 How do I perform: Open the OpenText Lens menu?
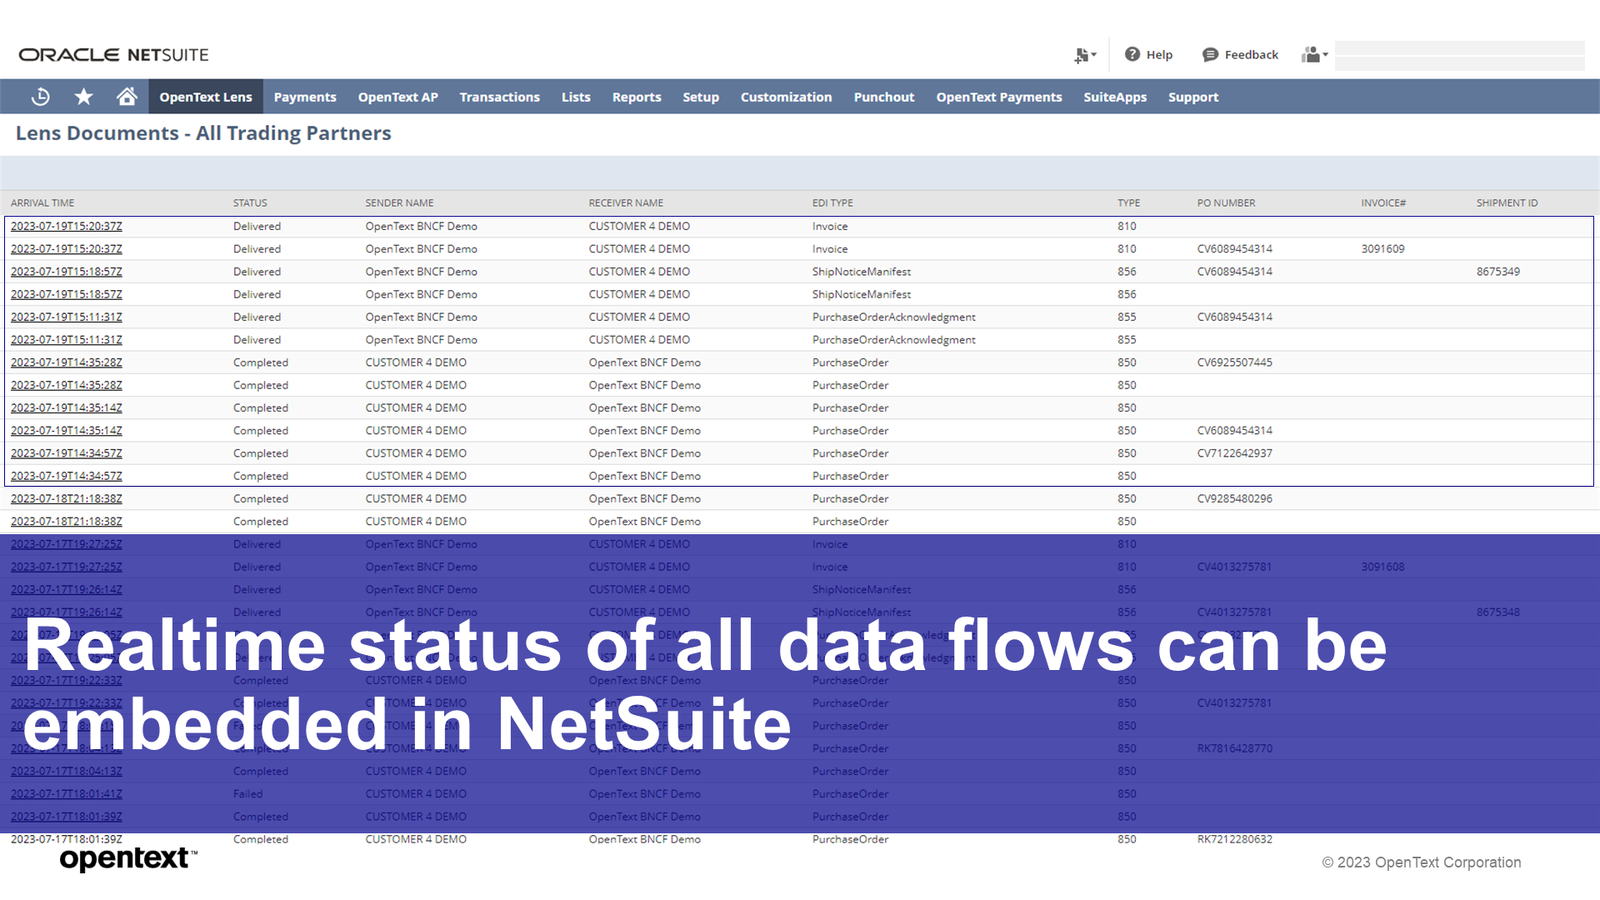click(206, 97)
